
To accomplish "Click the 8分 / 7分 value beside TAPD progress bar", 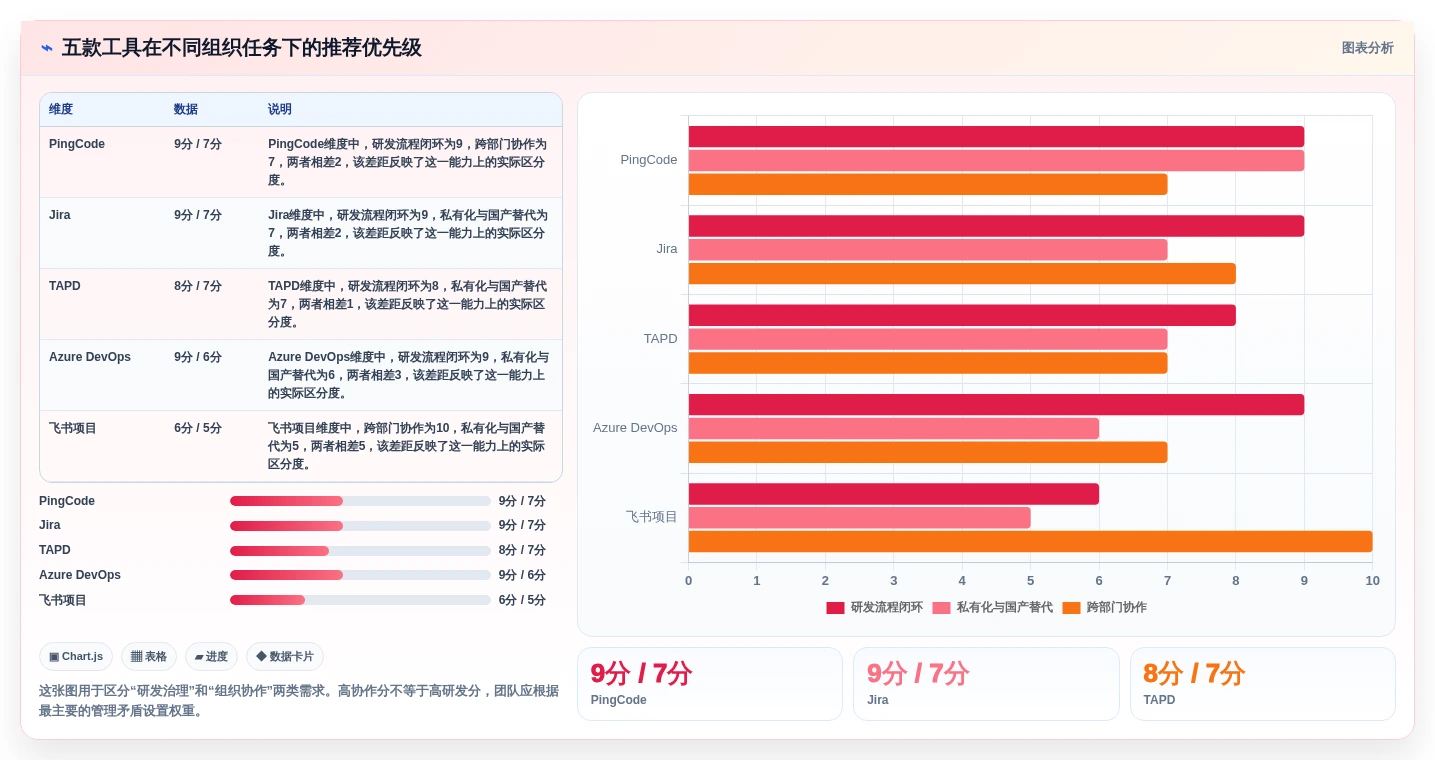I will (x=522, y=550).
